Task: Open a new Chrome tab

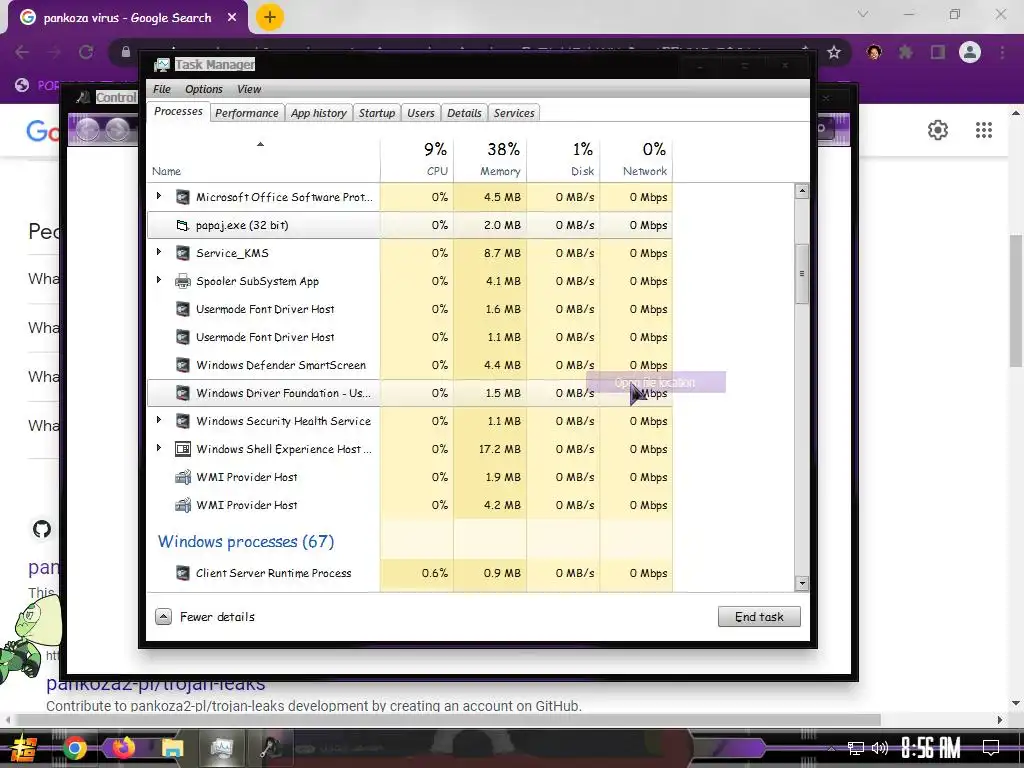Action: pyautogui.click(x=270, y=17)
